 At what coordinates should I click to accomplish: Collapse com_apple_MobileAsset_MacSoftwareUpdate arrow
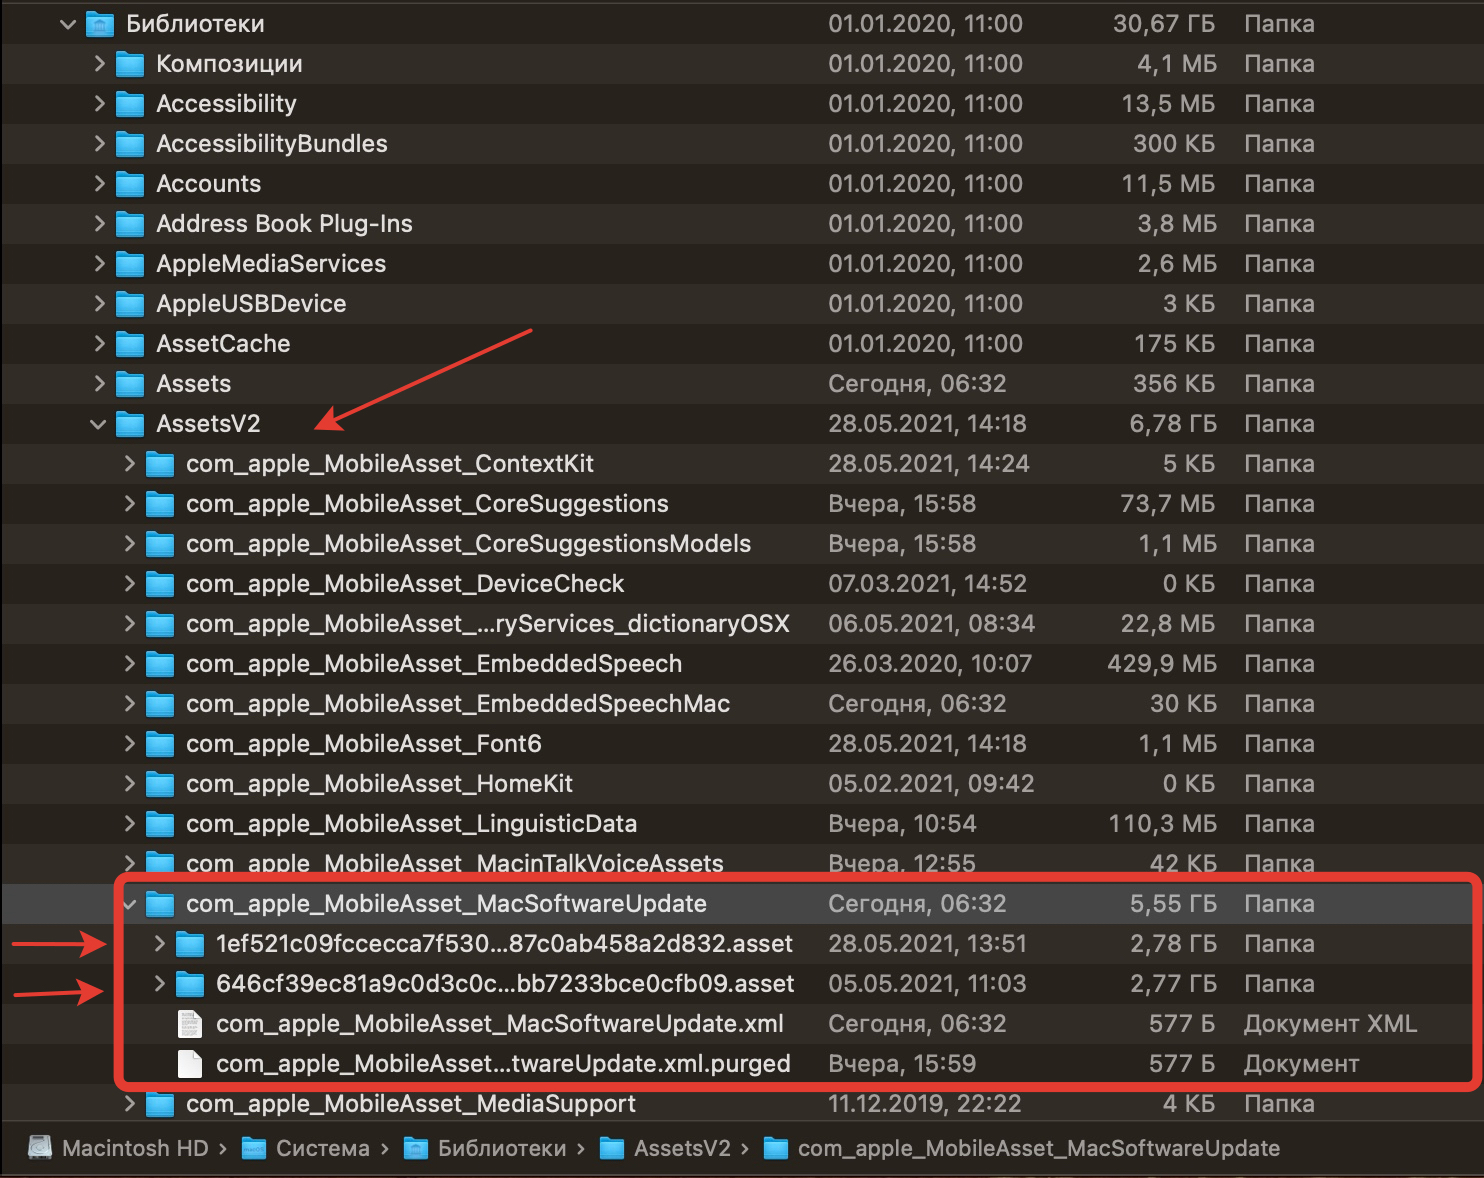pyautogui.click(x=129, y=904)
